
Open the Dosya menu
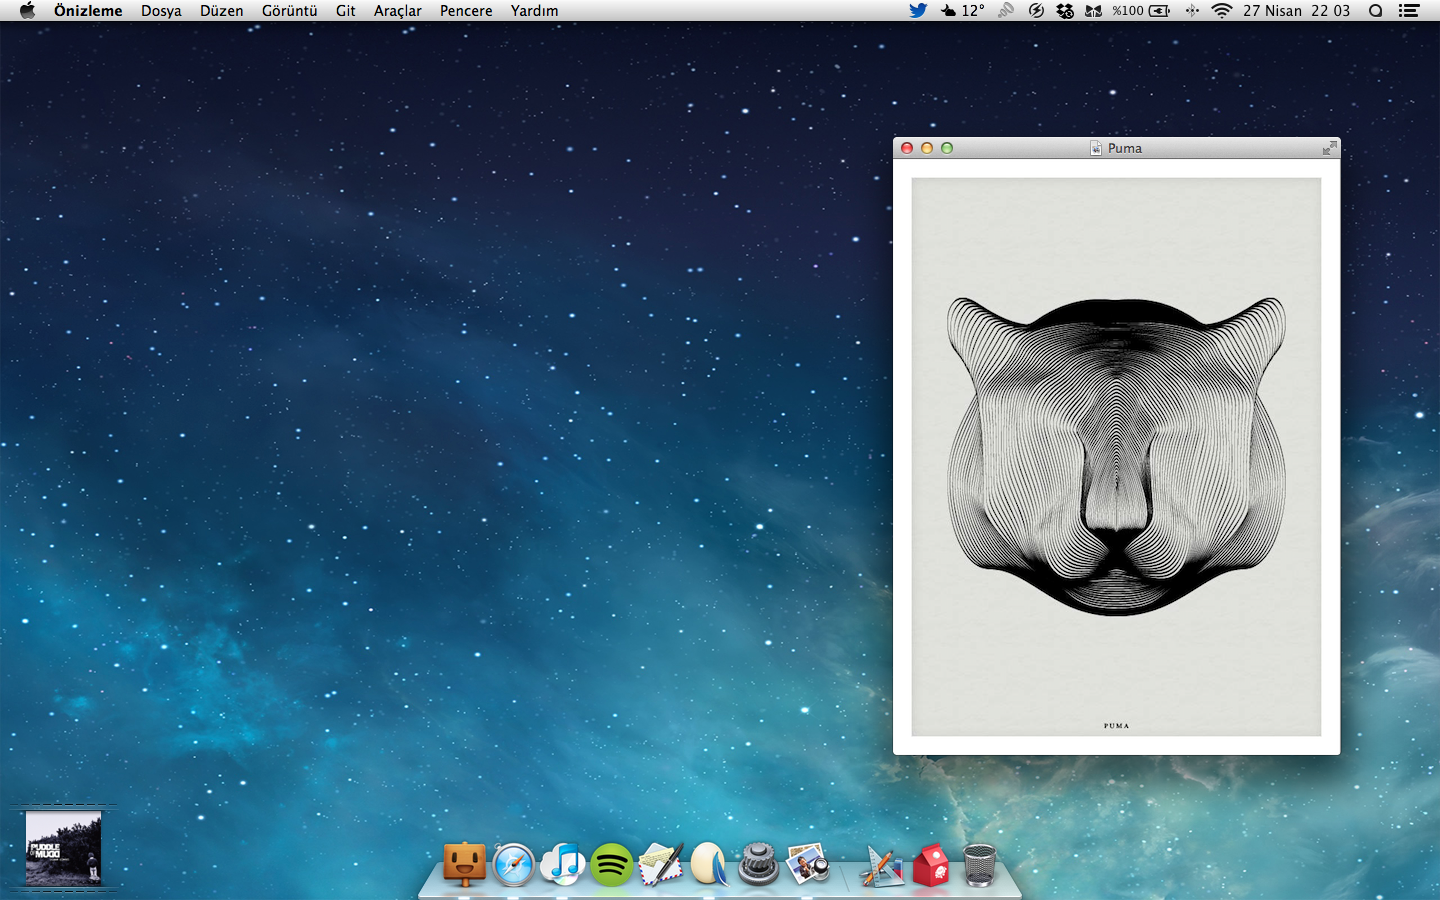click(161, 11)
